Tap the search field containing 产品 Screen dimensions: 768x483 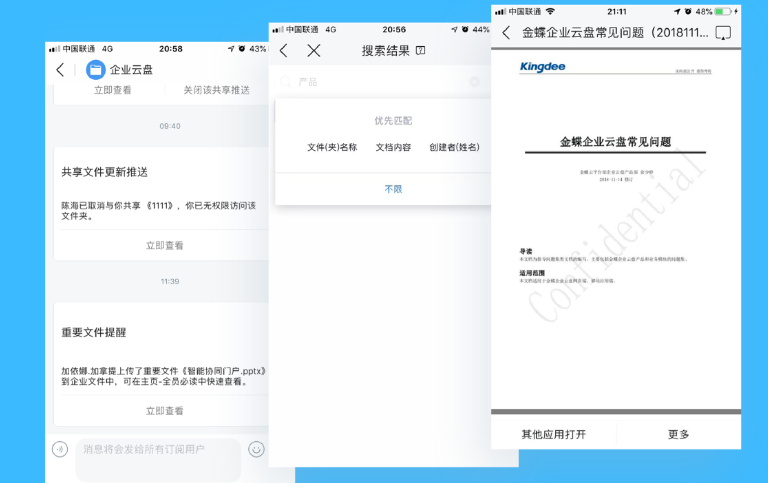coord(383,82)
